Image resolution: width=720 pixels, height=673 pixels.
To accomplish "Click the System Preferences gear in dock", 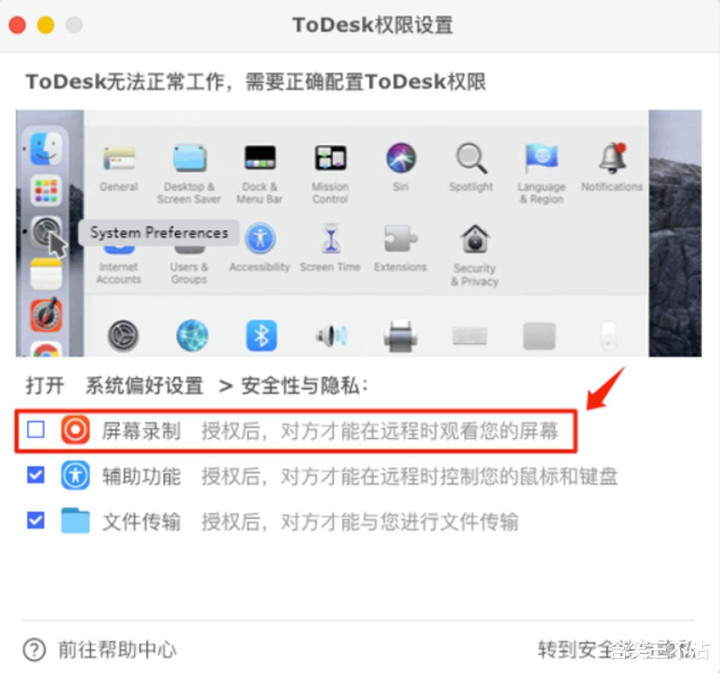I will point(46,232).
